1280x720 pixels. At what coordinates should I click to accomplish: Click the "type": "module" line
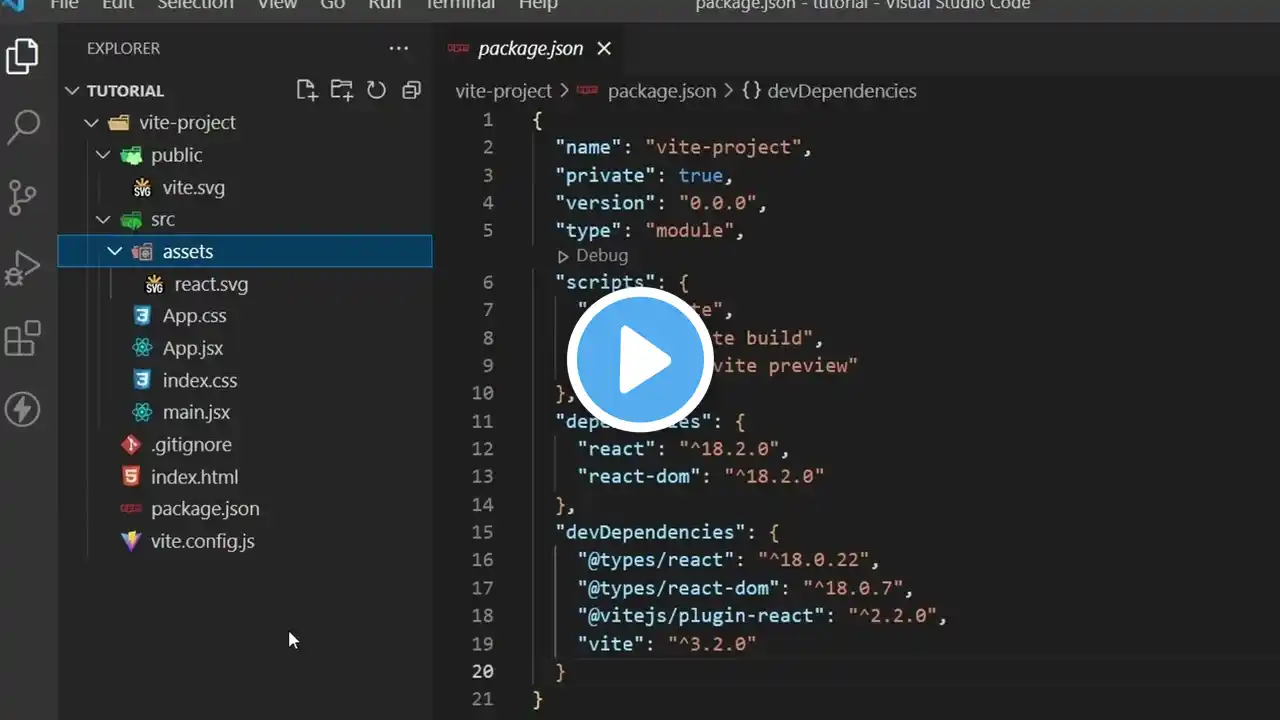click(651, 231)
